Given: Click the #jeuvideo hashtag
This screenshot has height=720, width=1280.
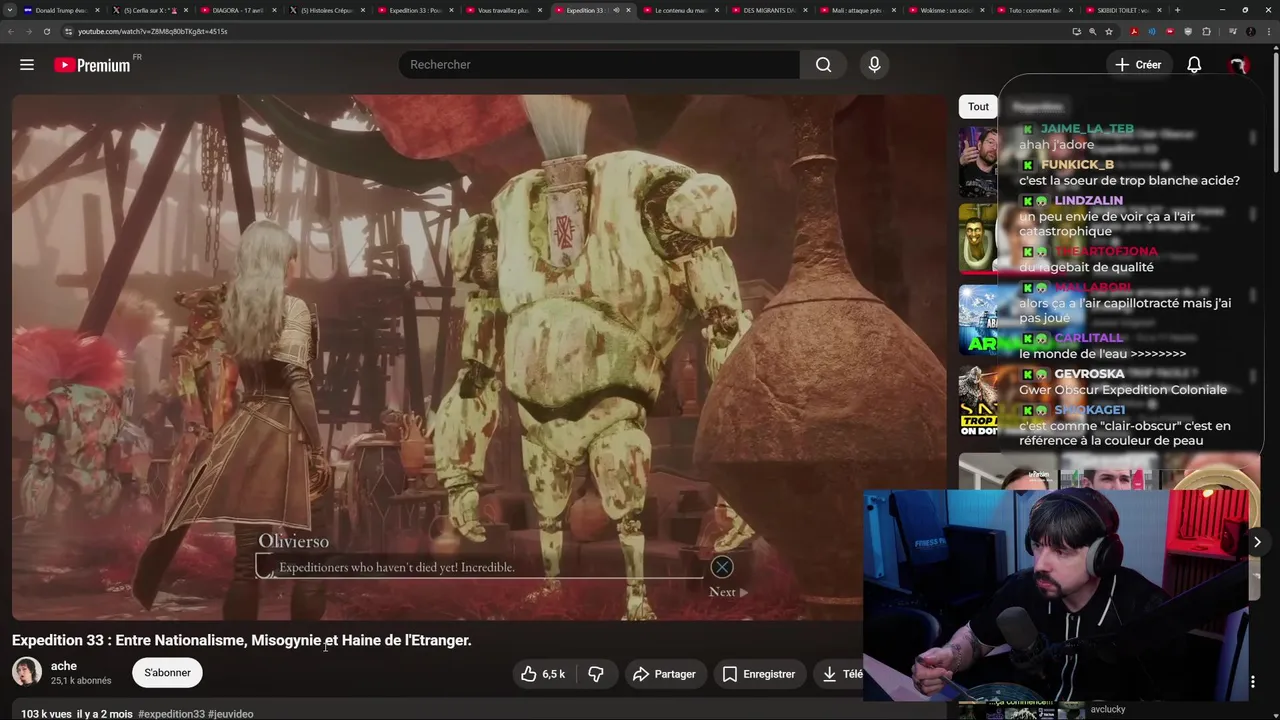Looking at the screenshot, I should pos(230,714).
